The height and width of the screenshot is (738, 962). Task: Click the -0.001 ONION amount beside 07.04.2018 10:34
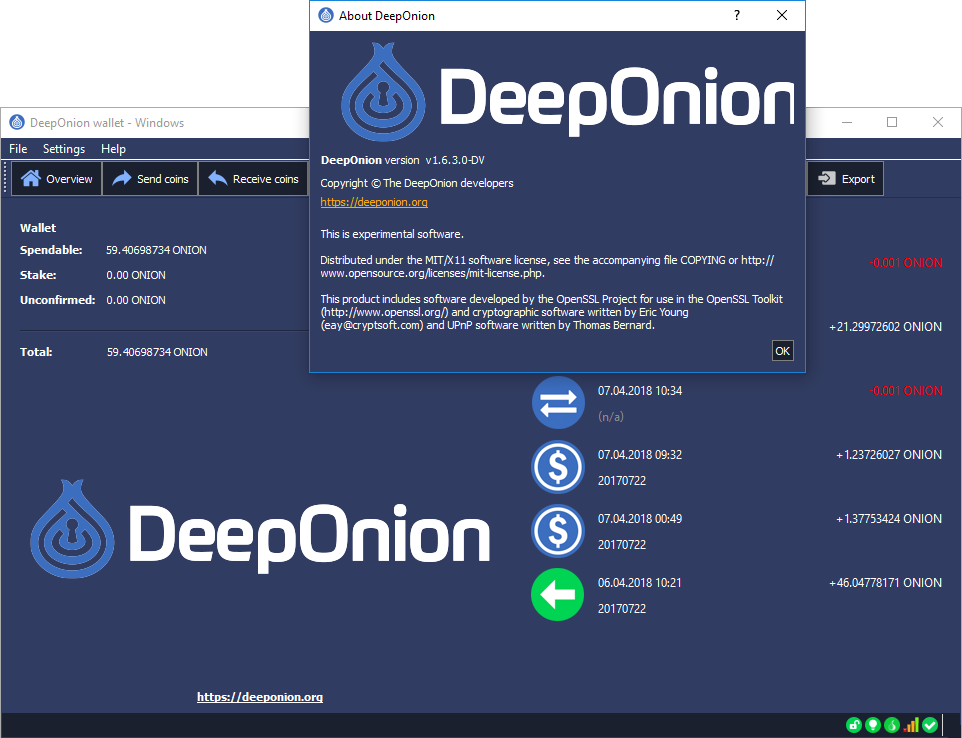click(906, 391)
